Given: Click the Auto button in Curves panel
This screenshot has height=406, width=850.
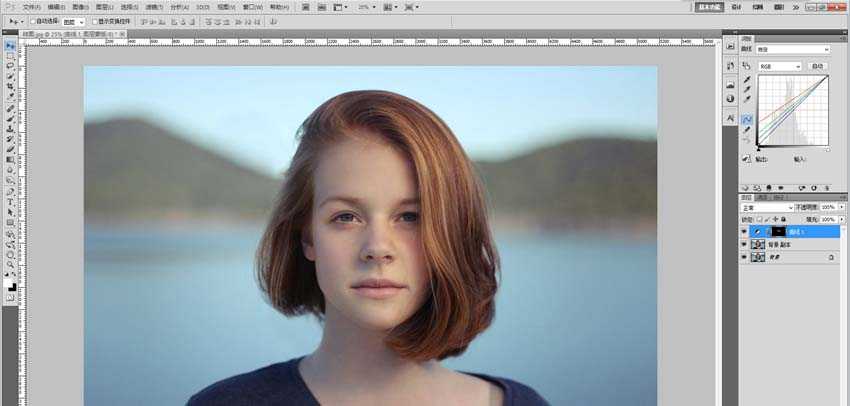Looking at the screenshot, I should pyautogui.click(x=817, y=66).
